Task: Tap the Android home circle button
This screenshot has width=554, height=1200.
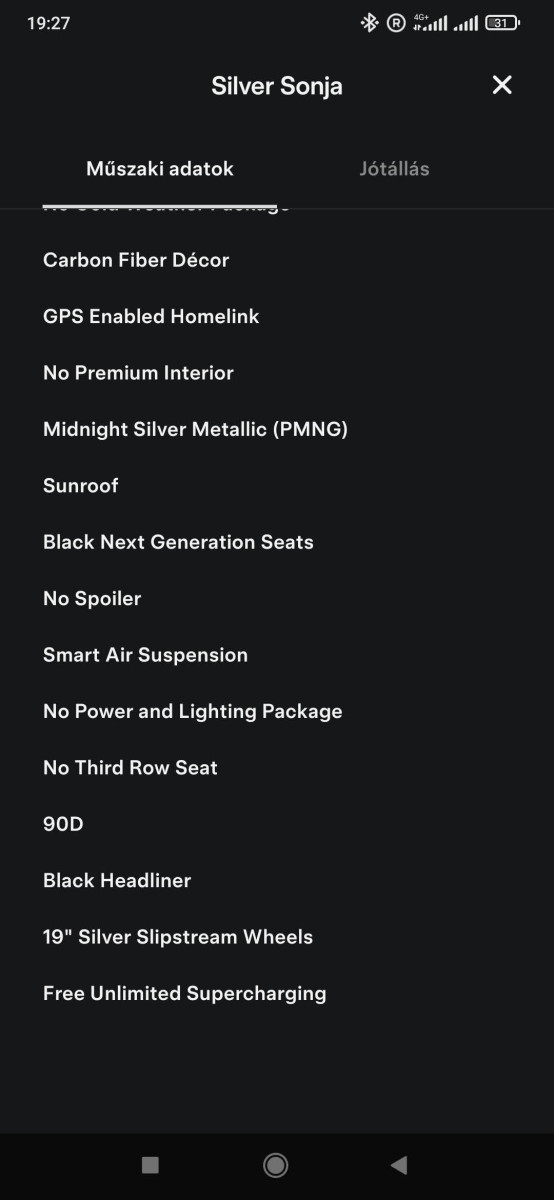Action: [276, 1164]
